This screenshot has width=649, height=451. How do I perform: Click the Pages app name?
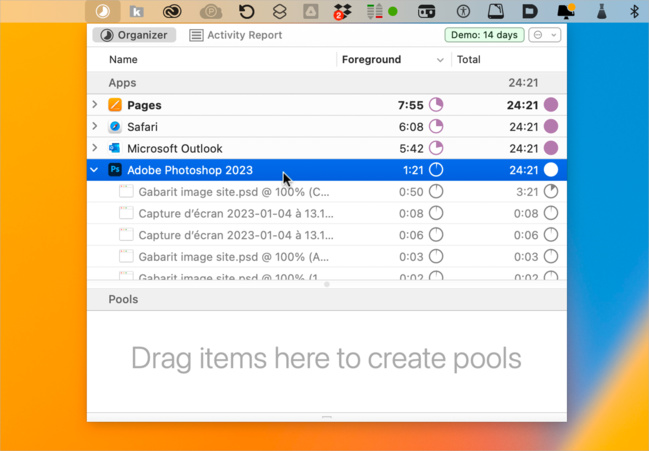coord(144,106)
